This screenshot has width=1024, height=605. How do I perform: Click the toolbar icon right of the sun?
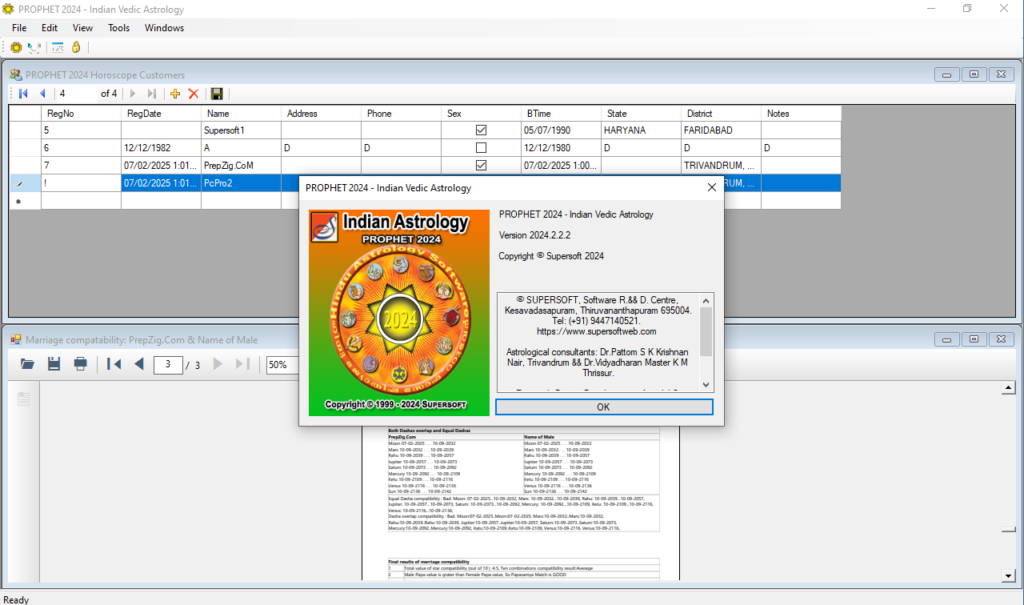point(34,47)
